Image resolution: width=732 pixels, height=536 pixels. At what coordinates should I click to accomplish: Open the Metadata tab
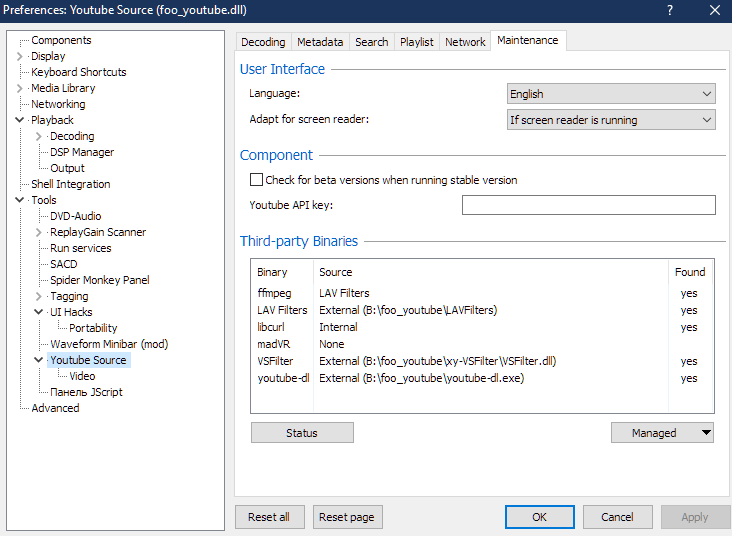coord(320,42)
